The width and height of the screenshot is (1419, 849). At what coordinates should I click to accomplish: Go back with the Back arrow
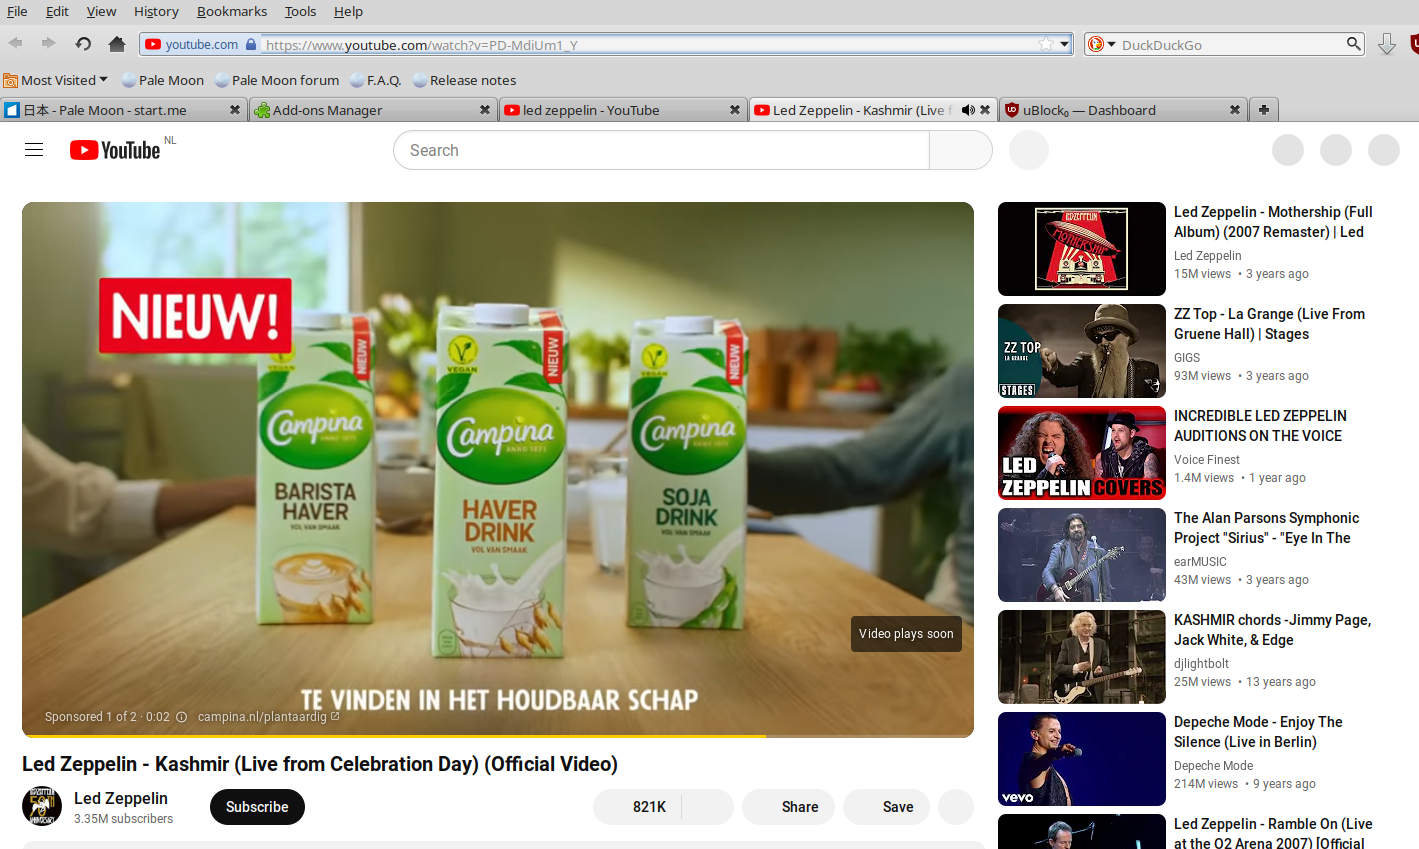tap(16, 44)
